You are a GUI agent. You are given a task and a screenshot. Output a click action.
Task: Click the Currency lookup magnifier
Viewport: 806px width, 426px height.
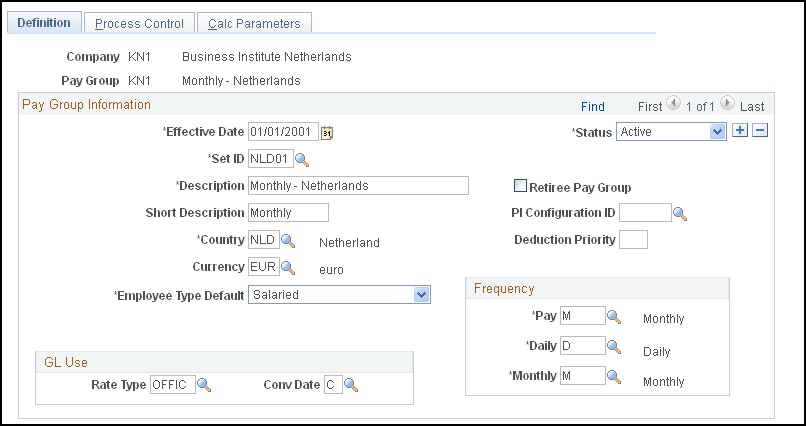pos(288,268)
